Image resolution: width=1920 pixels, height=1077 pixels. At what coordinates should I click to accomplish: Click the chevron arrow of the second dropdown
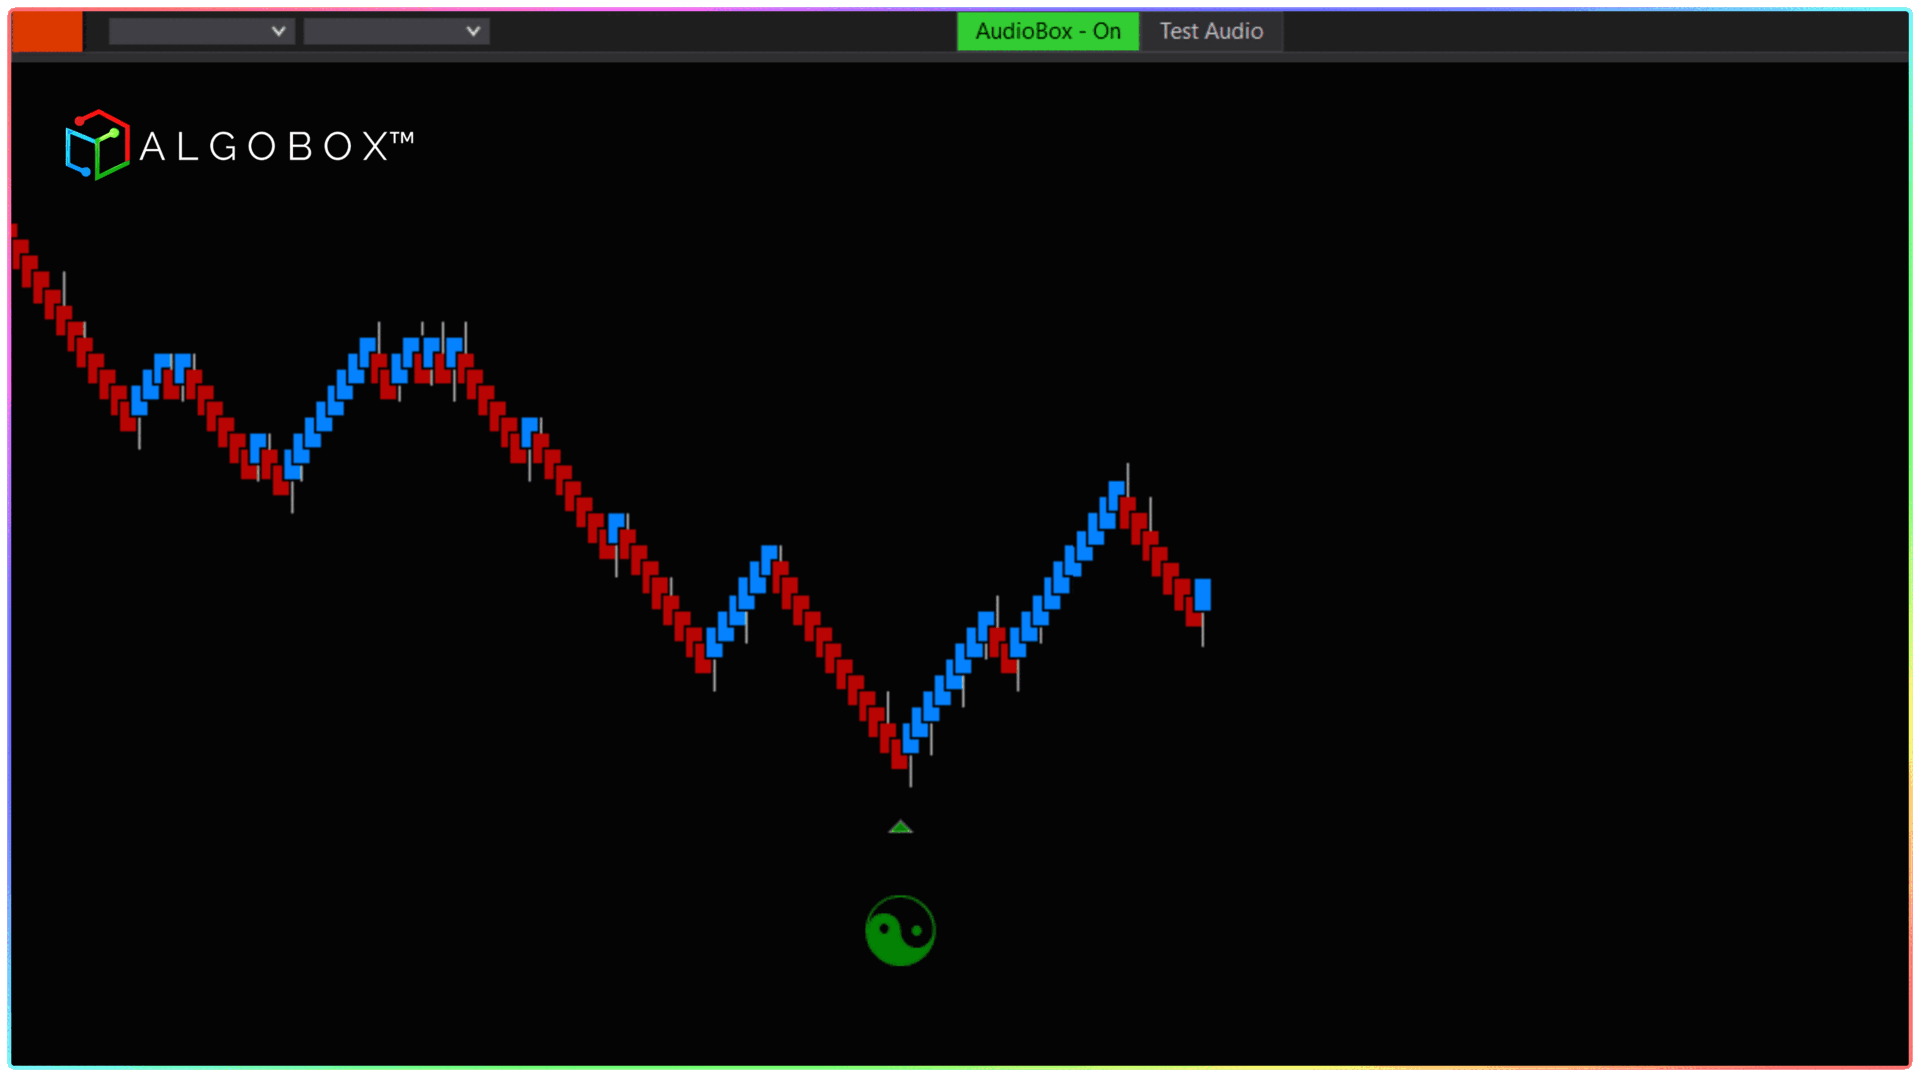pyautogui.click(x=473, y=31)
